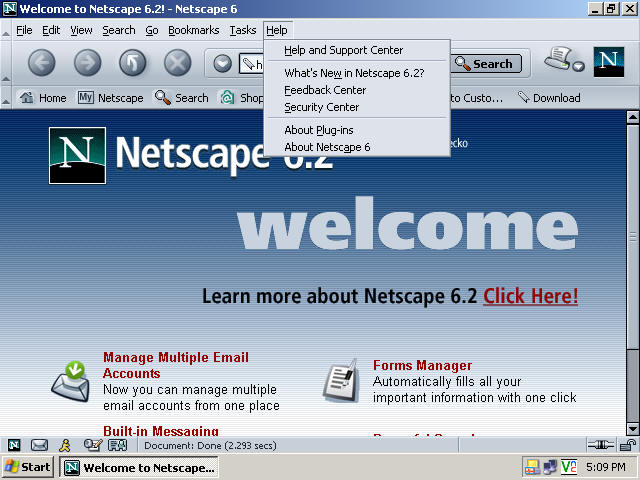Open the Go menu
Viewport: 640px width, 480px height.
[x=152, y=30]
